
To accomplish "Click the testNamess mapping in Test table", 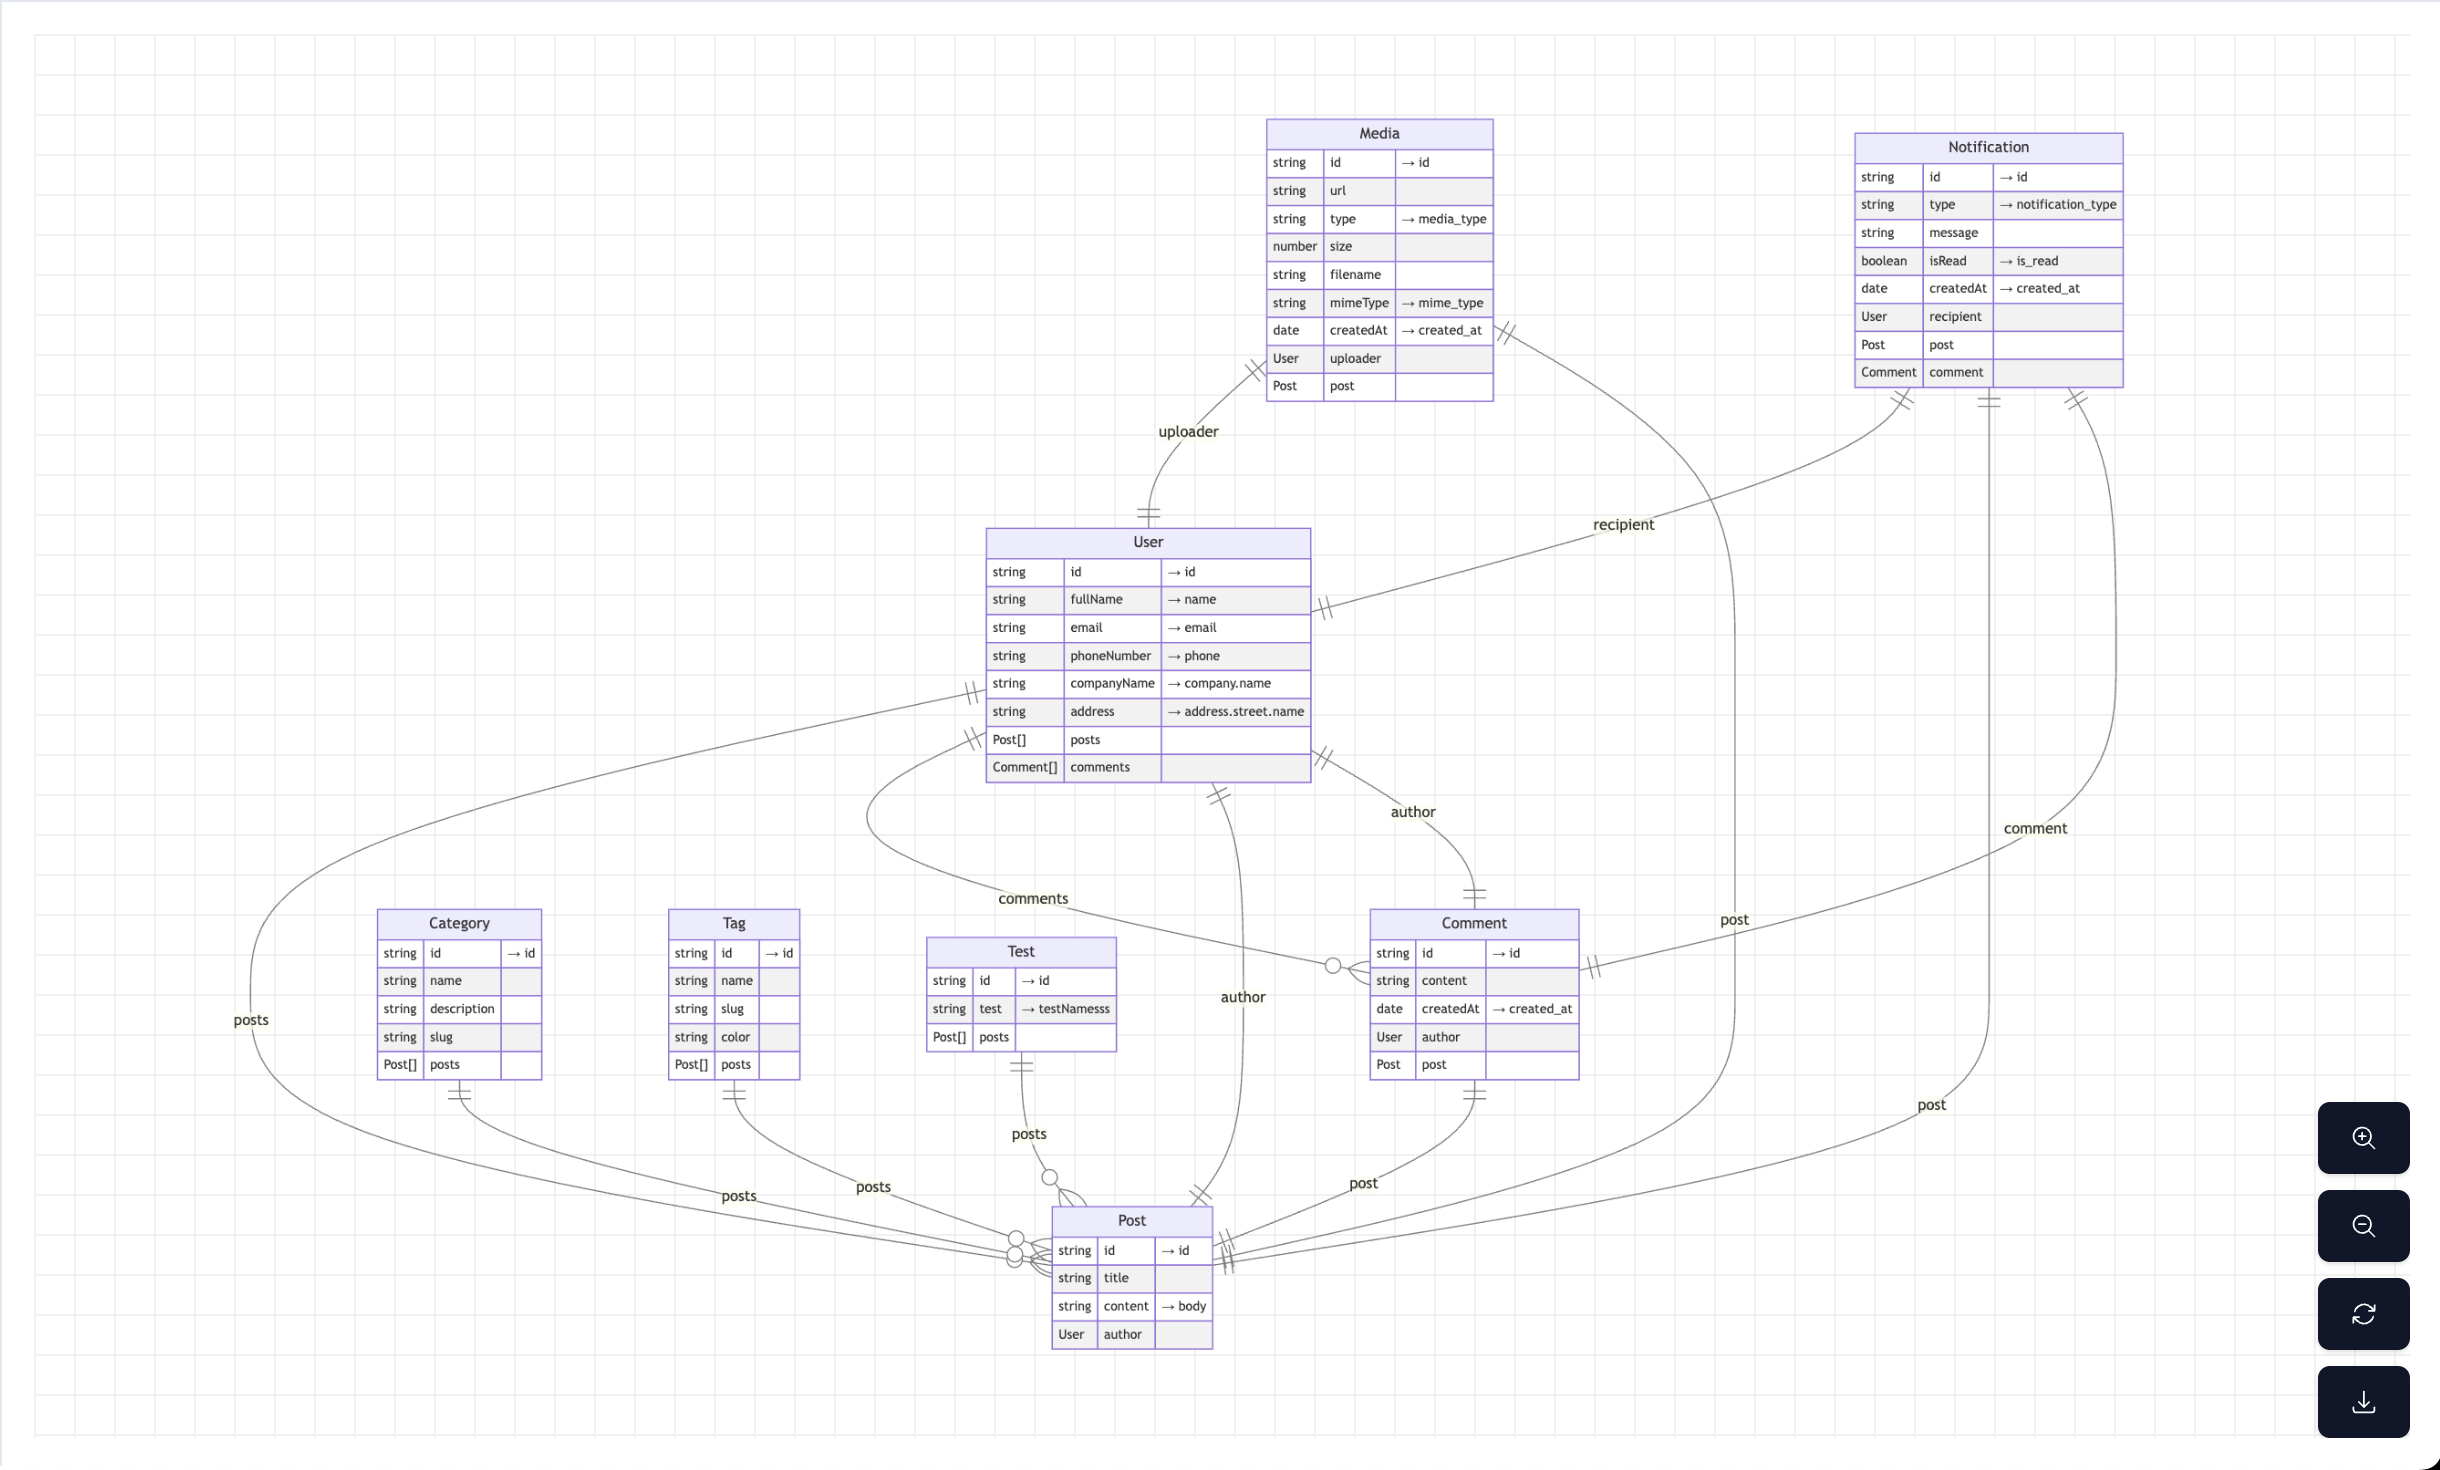I will tap(1065, 1009).
